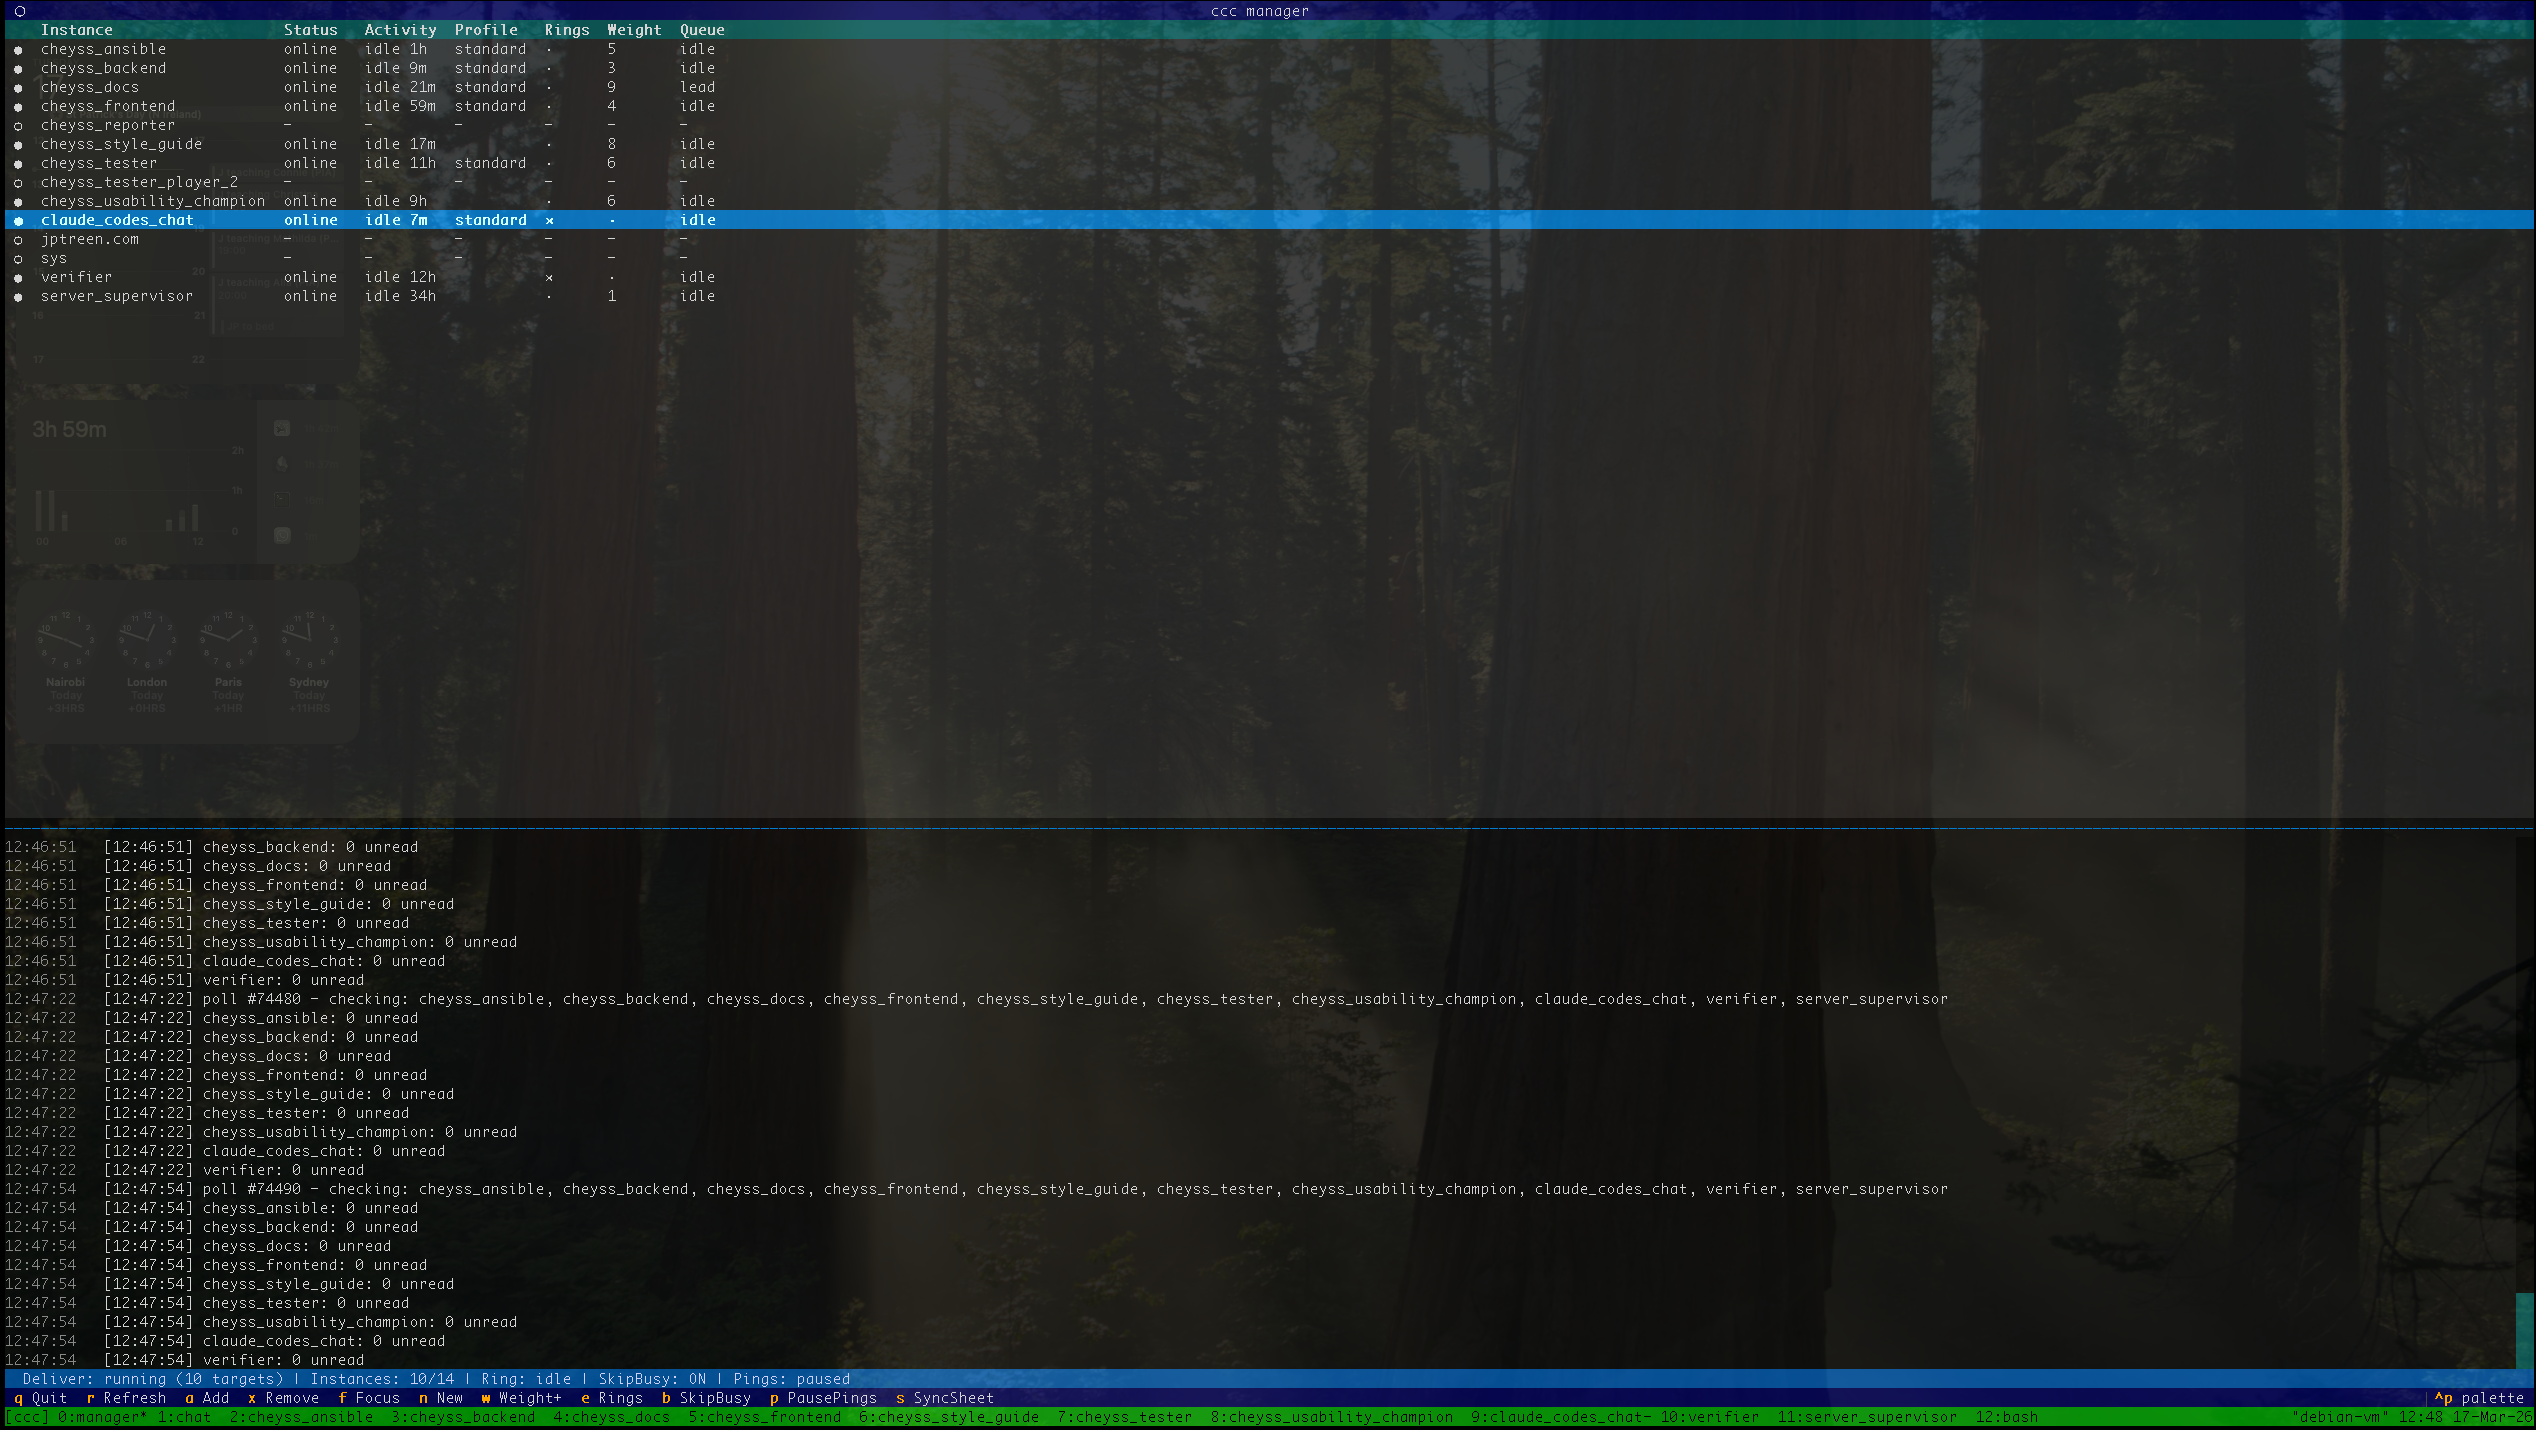The width and height of the screenshot is (2536, 1430).
Task: Click the circle icon in title bar
Action: point(19,11)
